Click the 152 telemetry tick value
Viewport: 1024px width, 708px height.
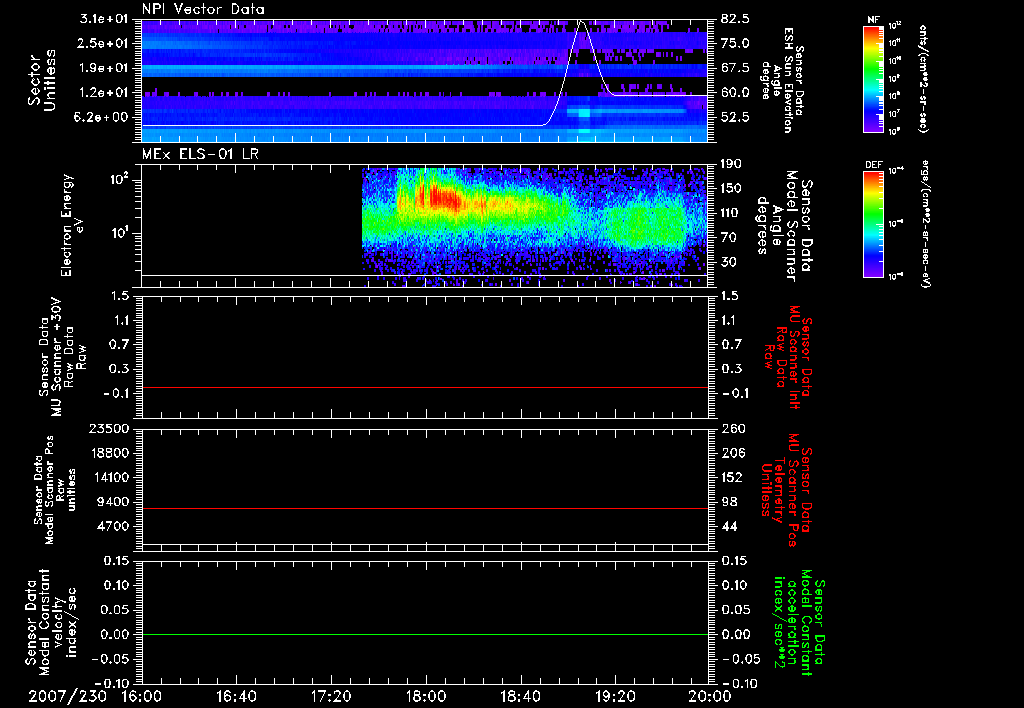tap(731, 477)
